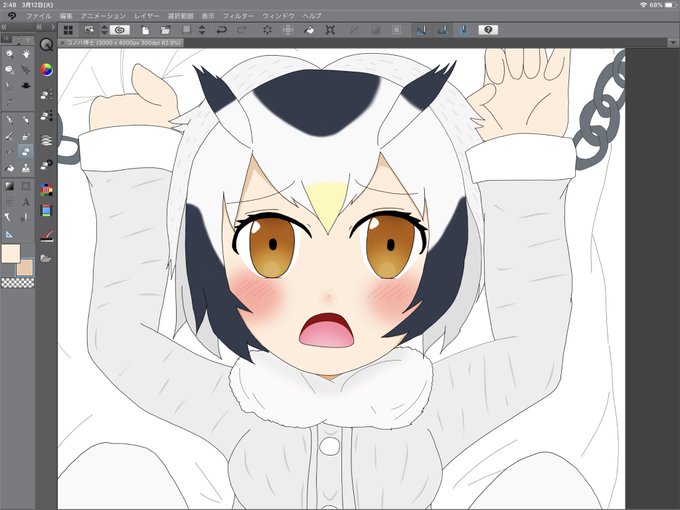680x510 pixels.
Task: Open the フィルター menu
Action: pos(238,16)
